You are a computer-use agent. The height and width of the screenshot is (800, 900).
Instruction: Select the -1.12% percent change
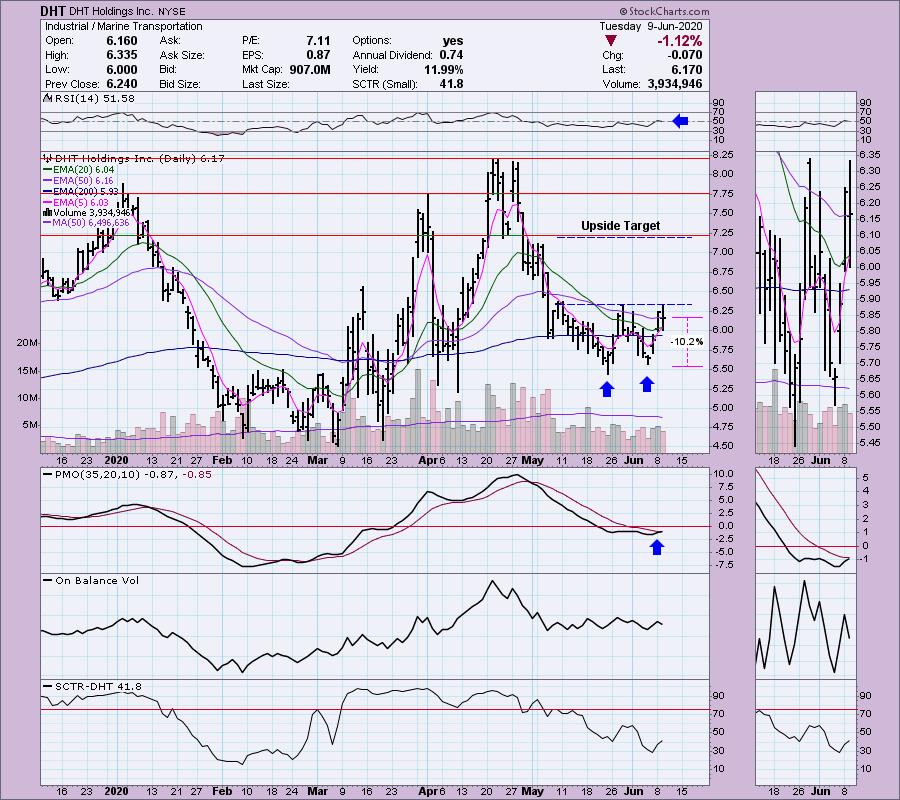(x=680, y=41)
